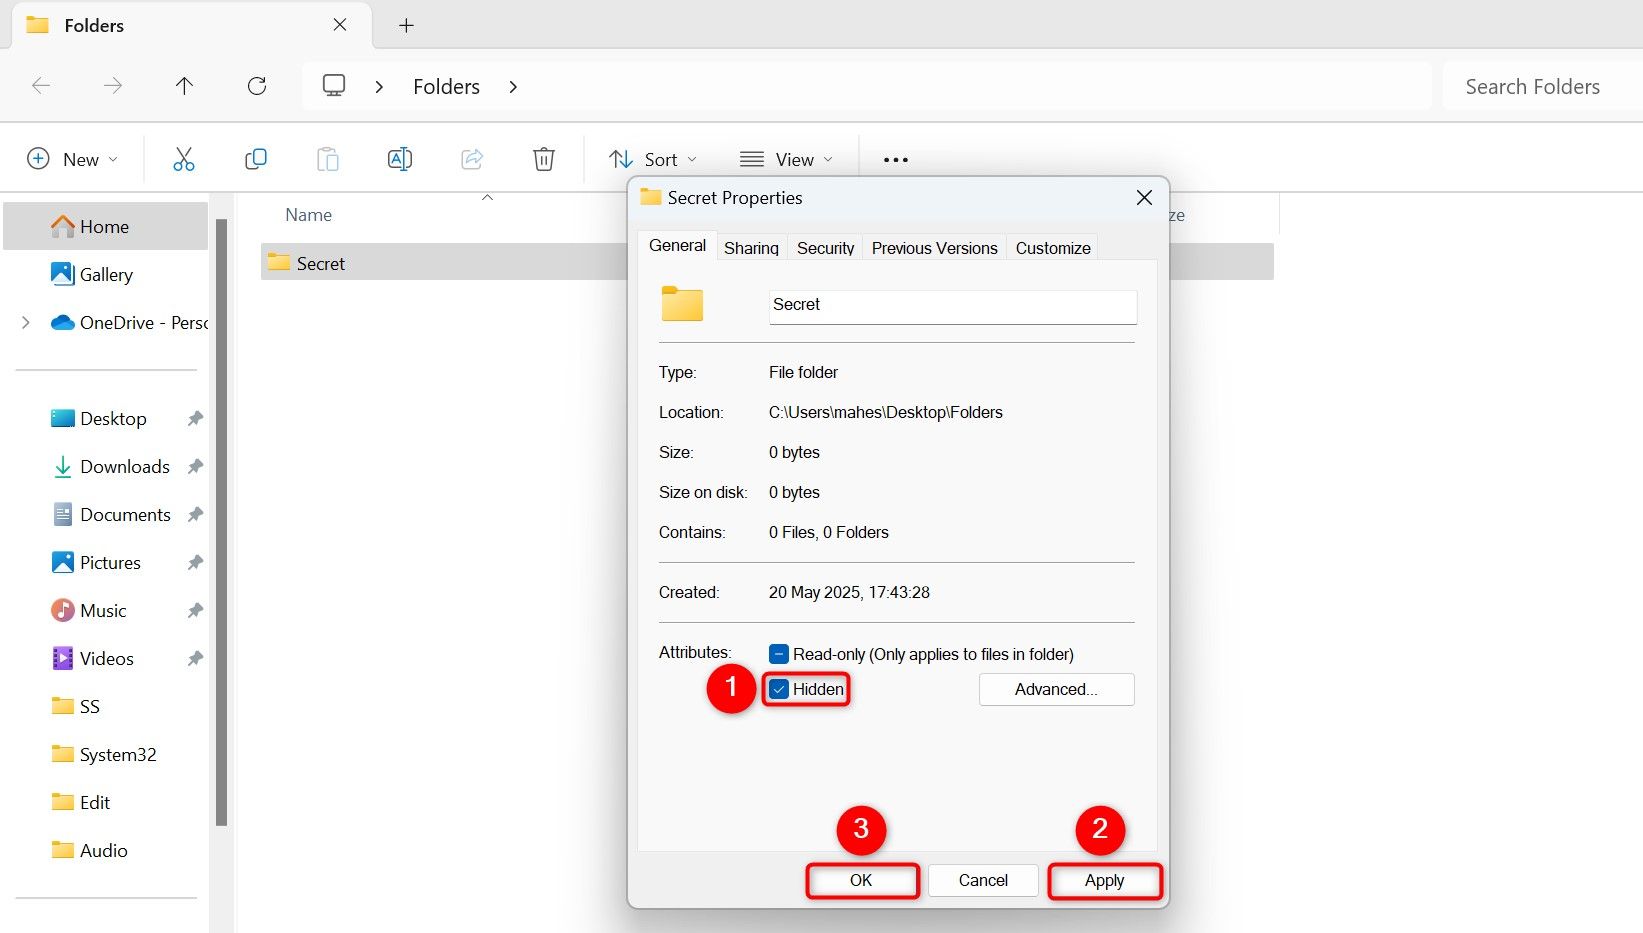Switch to the Previous Versions tab
This screenshot has height=933, width=1643.
click(x=935, y=248)
